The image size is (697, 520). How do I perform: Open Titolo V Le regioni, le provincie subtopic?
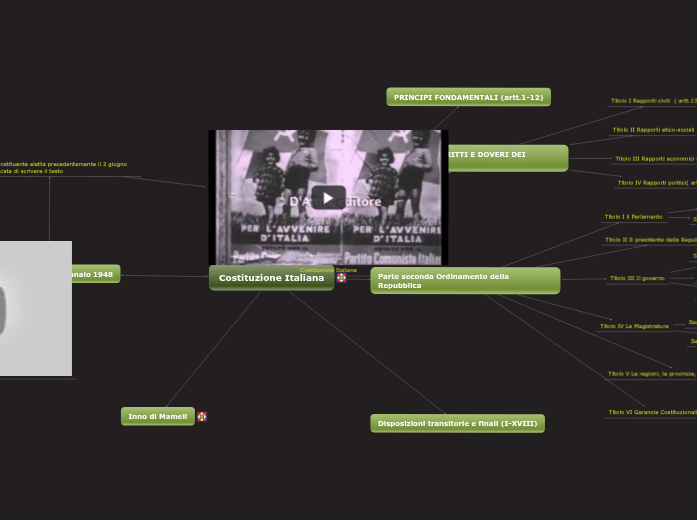pos(650,374)
